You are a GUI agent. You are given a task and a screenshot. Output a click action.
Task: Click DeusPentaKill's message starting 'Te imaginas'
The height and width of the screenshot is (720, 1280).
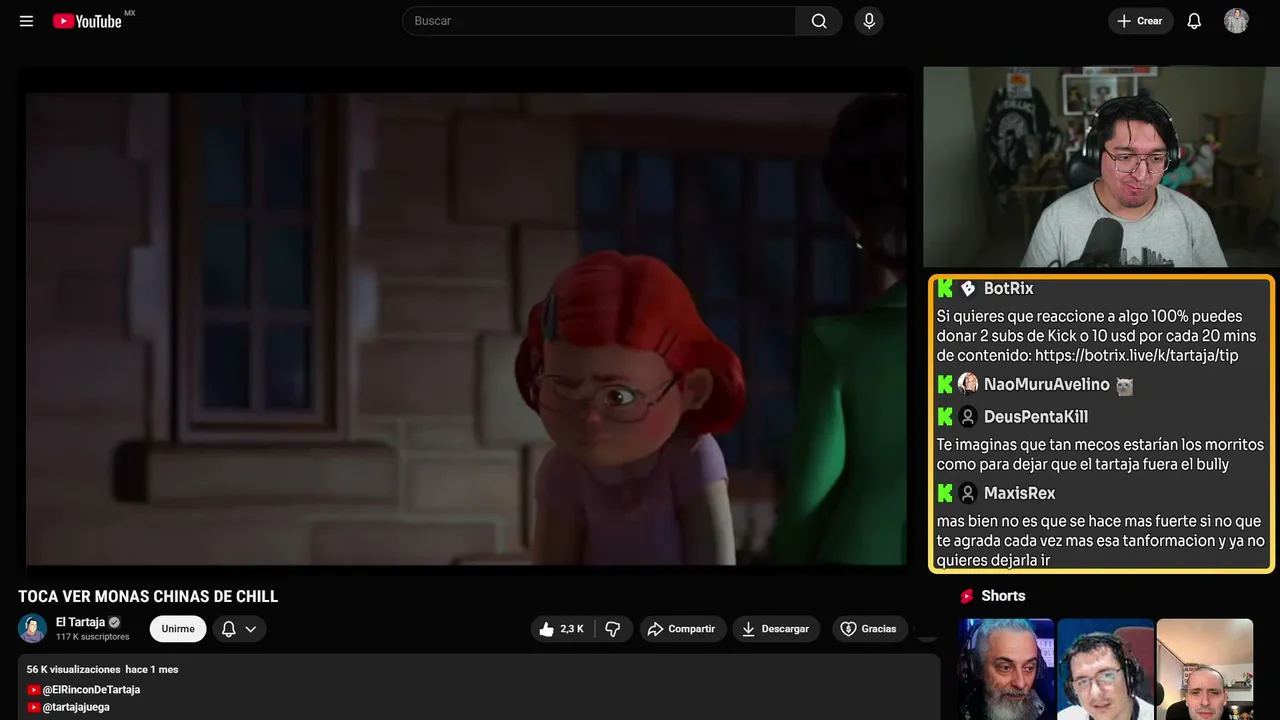(1100, 454)
